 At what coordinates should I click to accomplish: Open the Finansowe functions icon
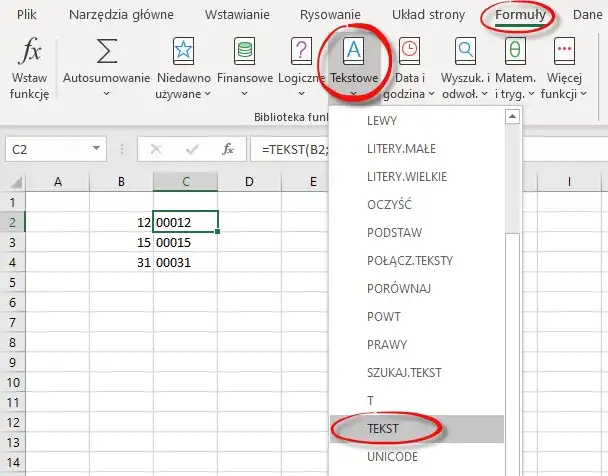244,50
